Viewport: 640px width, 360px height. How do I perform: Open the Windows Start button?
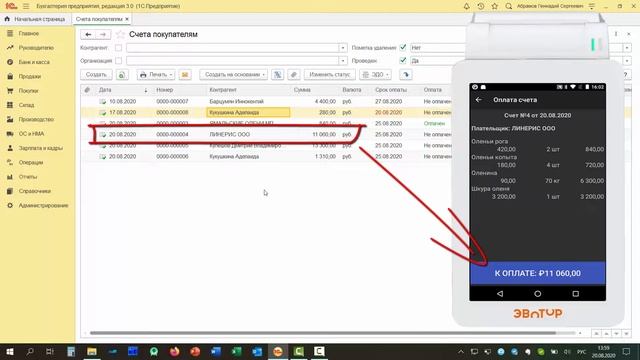(10, 351)
